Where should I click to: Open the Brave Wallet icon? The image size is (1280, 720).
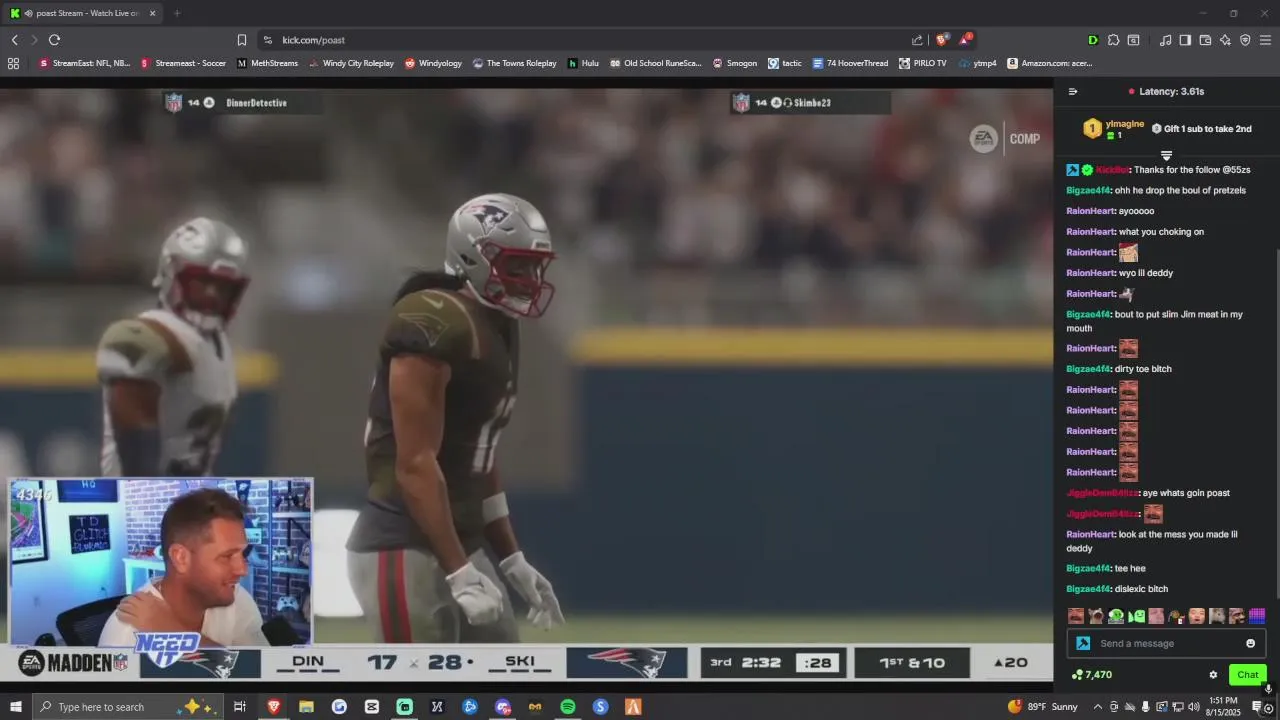[1205, 40]
